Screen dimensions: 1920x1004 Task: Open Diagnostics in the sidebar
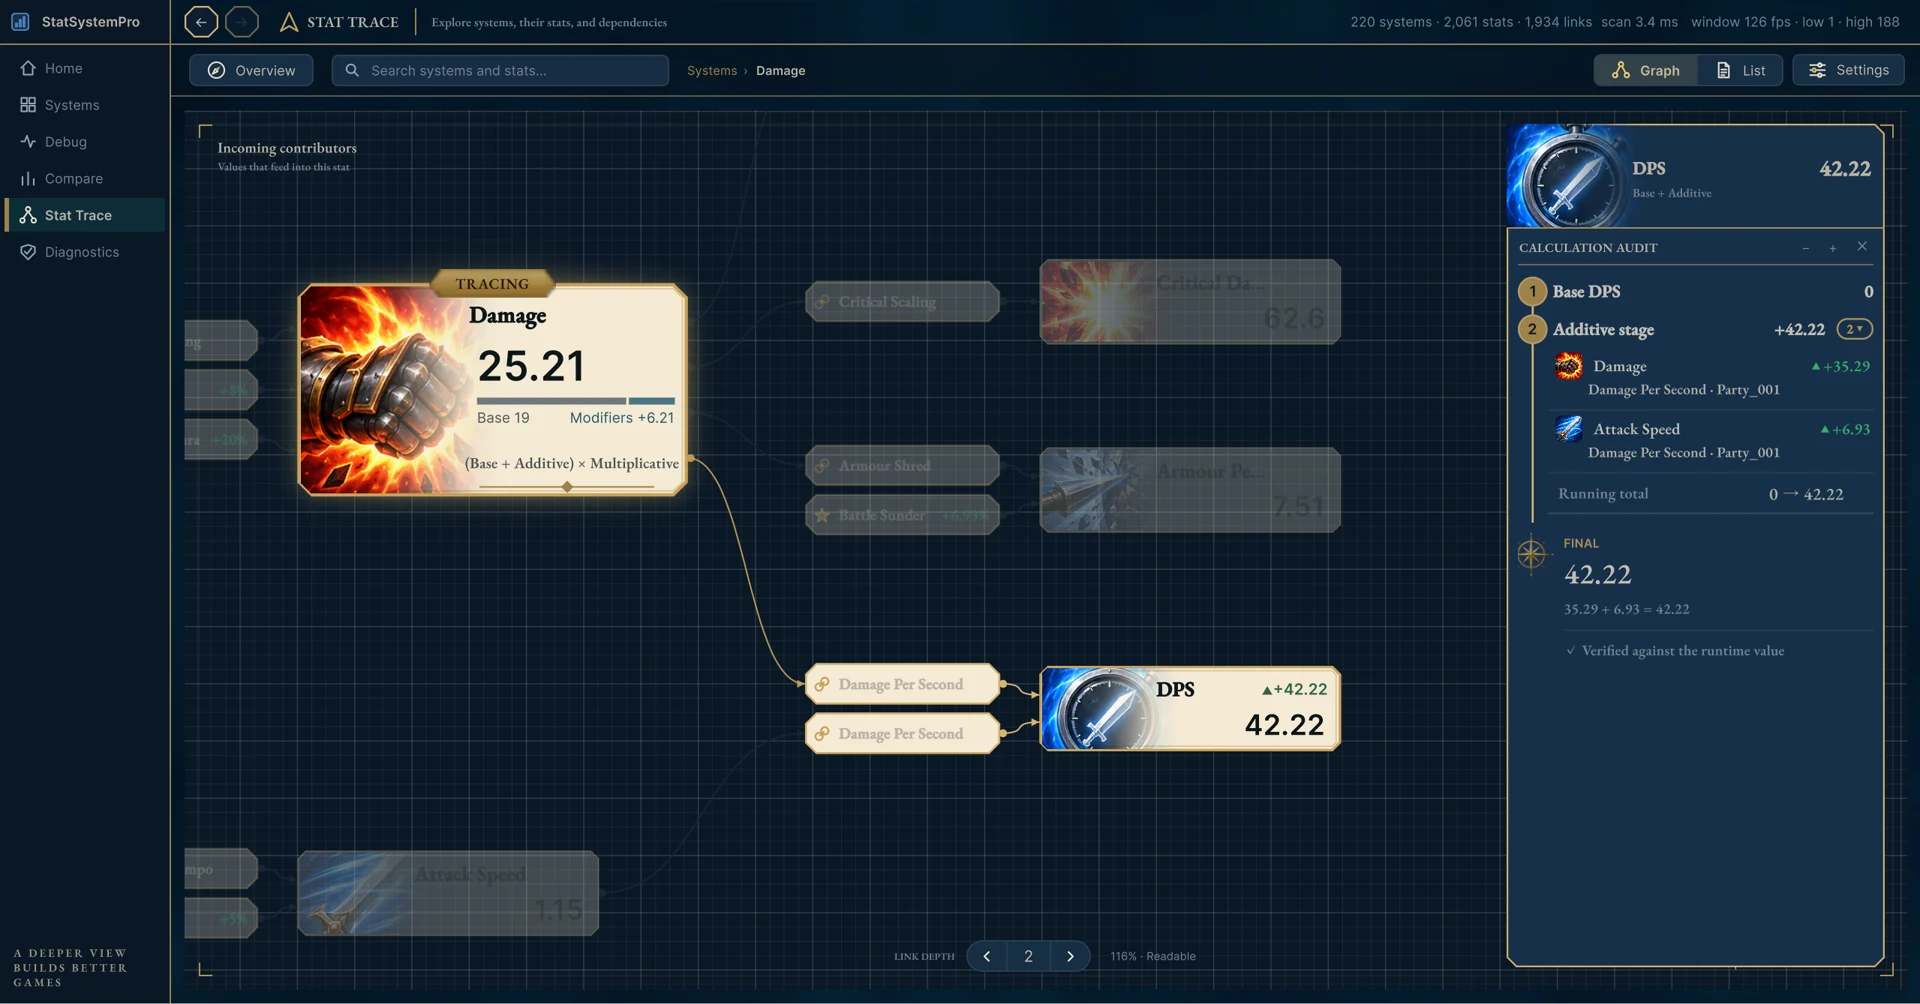point(85,252)
